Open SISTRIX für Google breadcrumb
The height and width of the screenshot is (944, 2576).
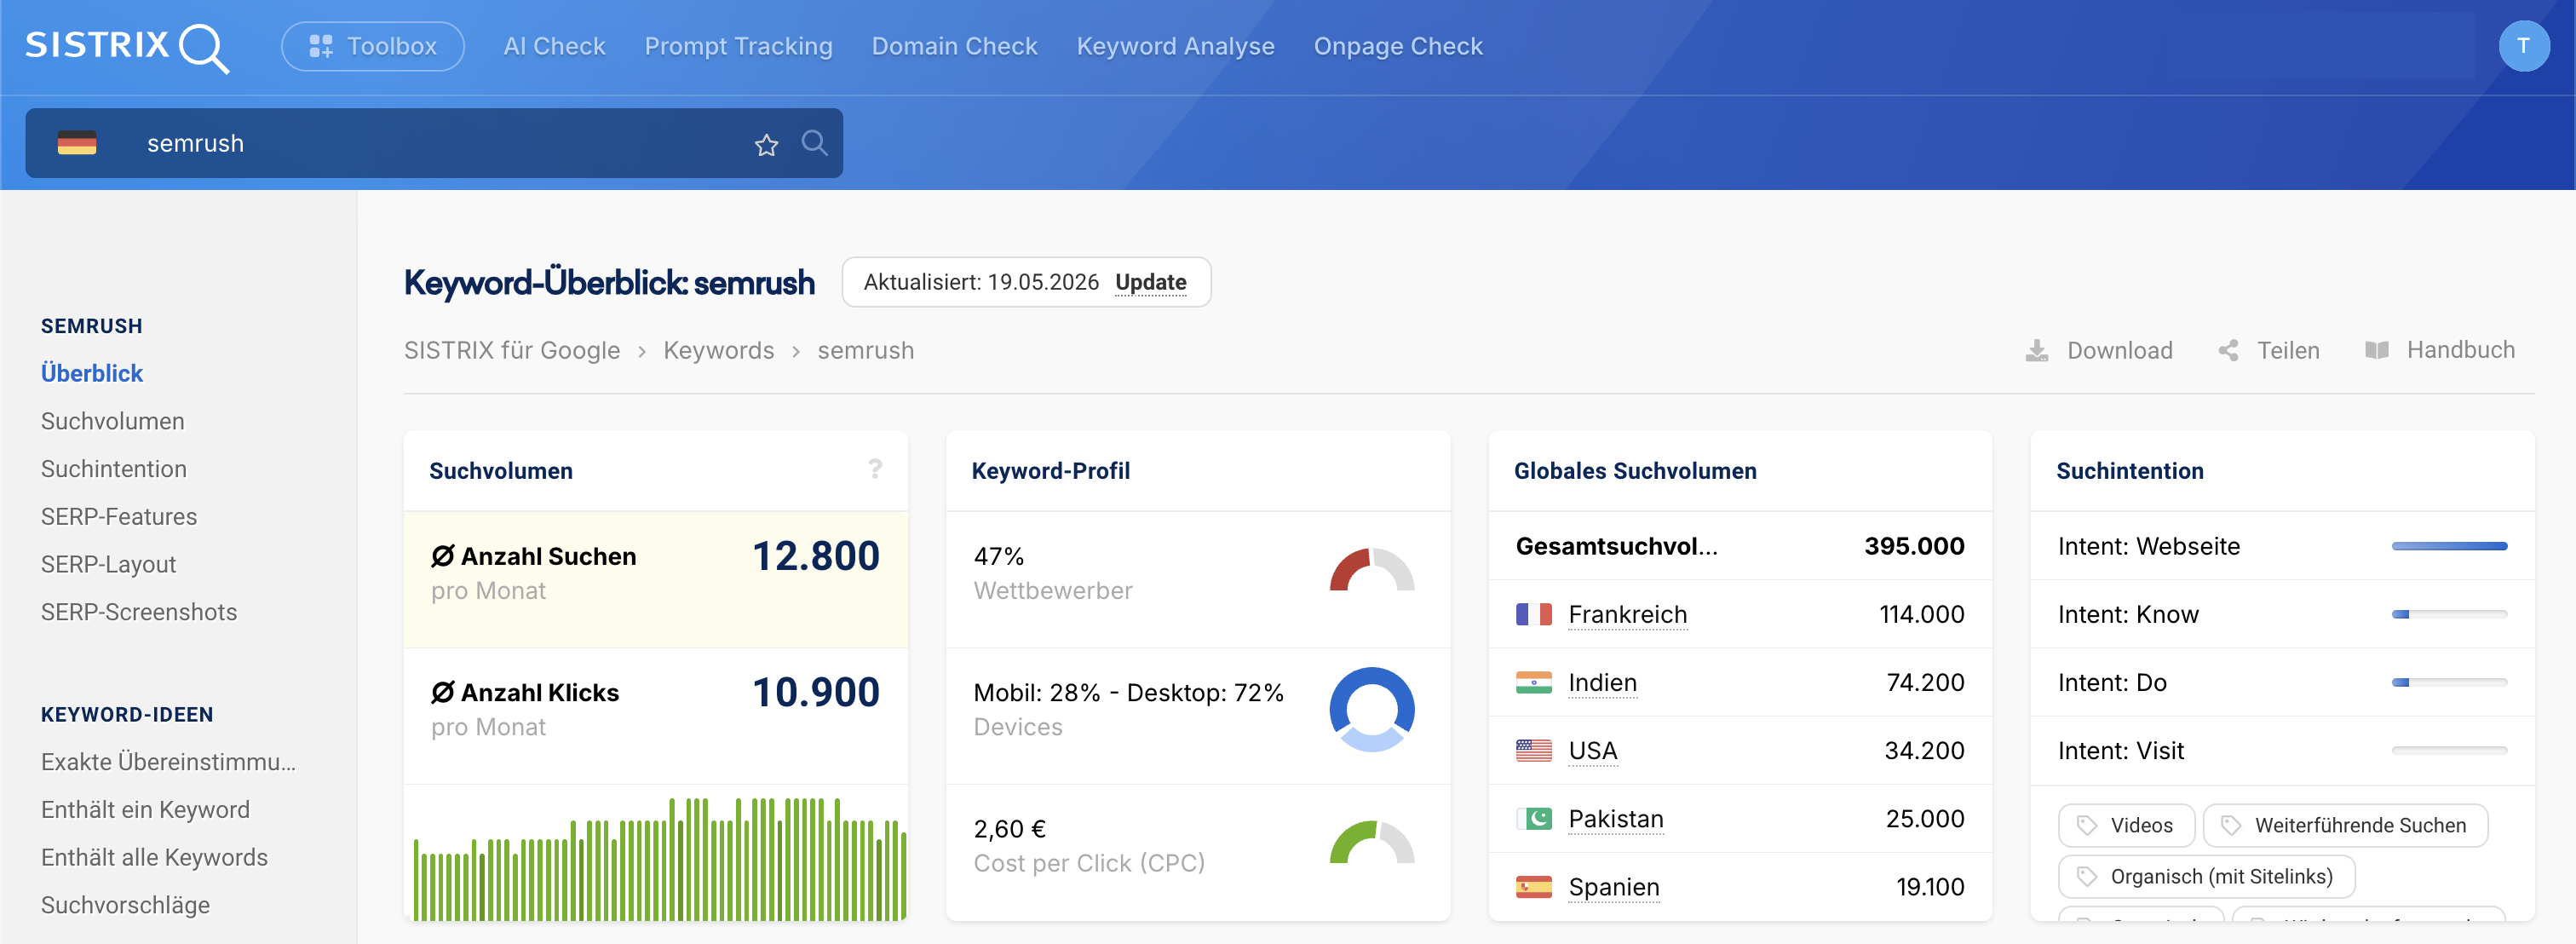coord(512,350)
